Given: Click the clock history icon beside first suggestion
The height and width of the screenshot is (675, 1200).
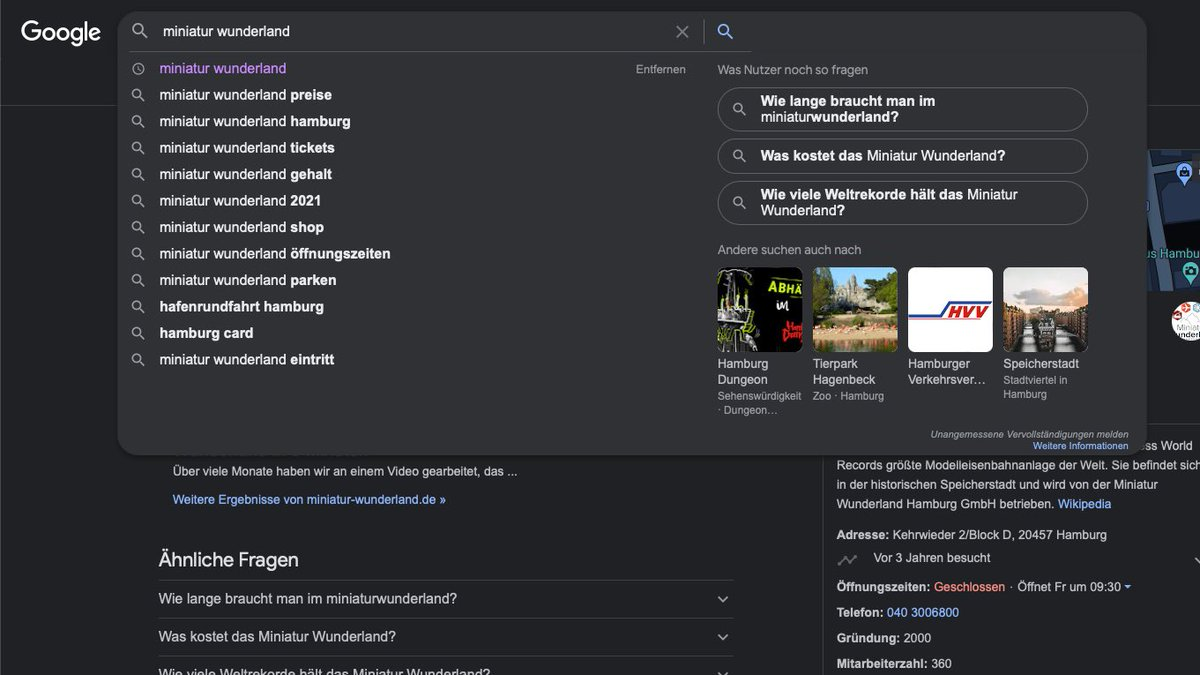Looking at the screenshot, I should (x=138, y=69).
